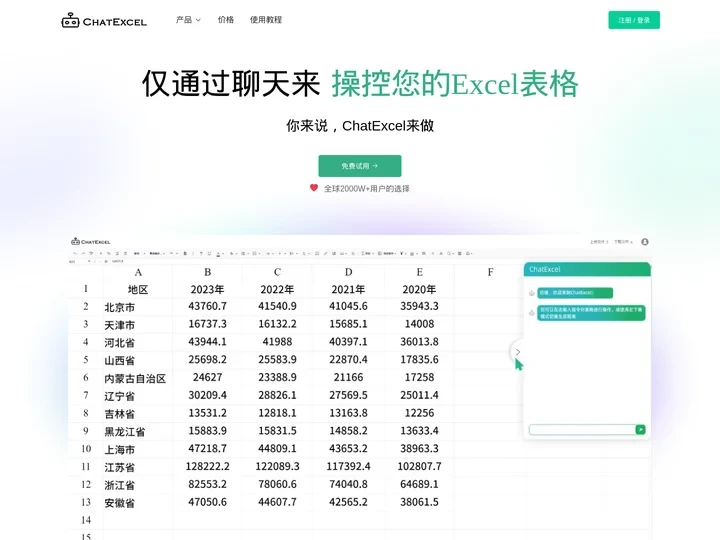Click the cell with value 43760.7
This screenshot has width=720, height=540.
tap(208, 306)
